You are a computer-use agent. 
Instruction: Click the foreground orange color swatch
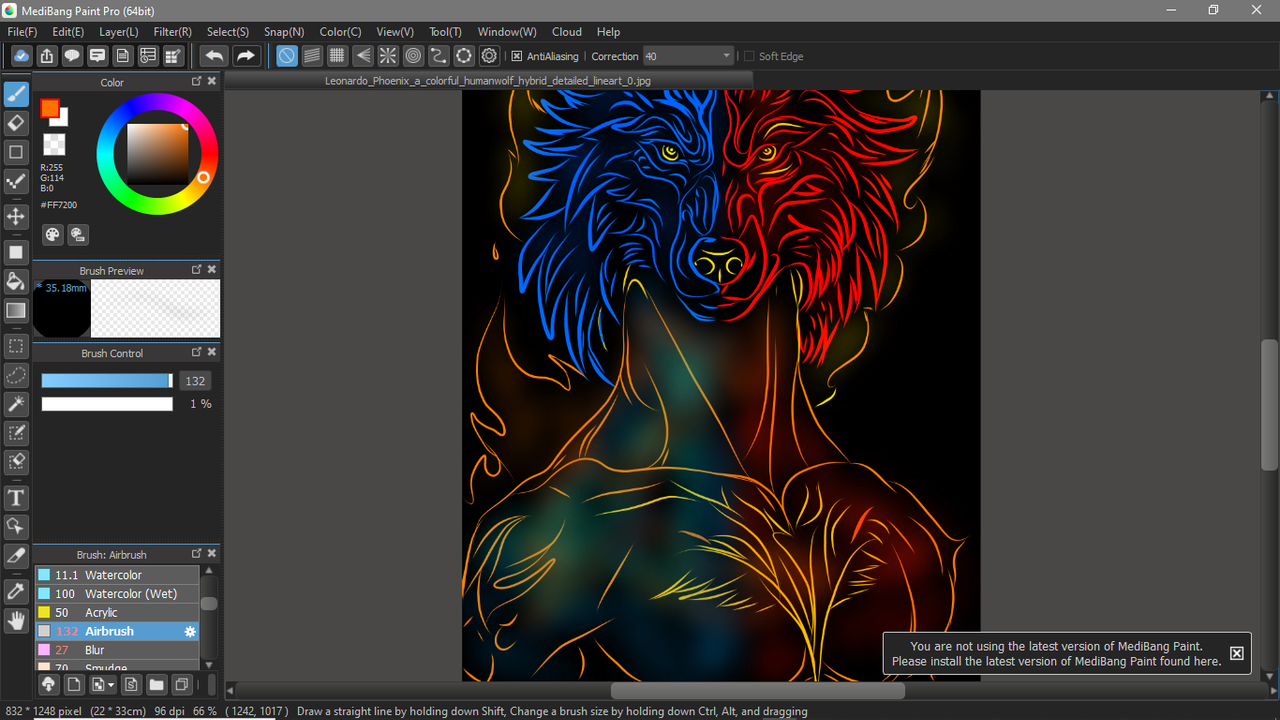[49, 108]
